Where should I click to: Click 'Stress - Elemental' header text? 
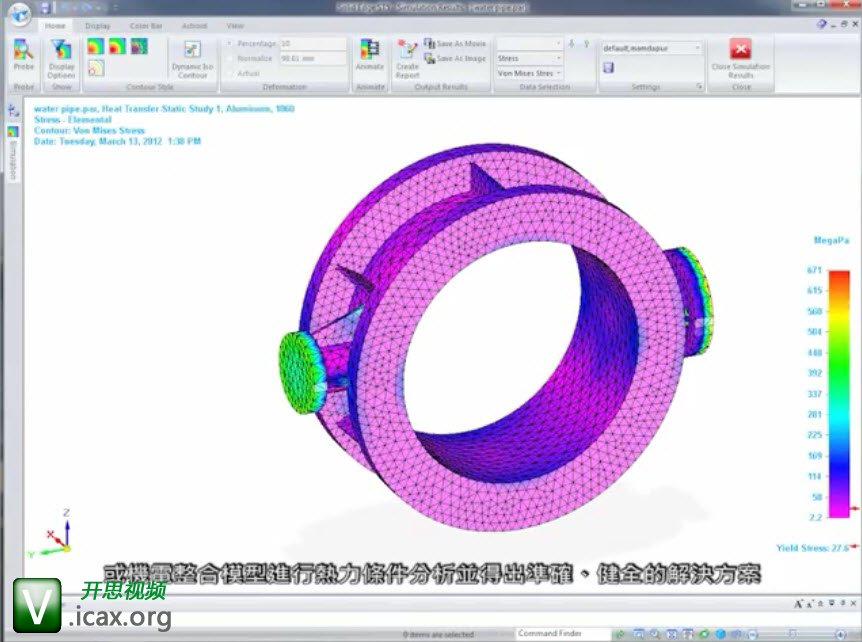(73, 119)
